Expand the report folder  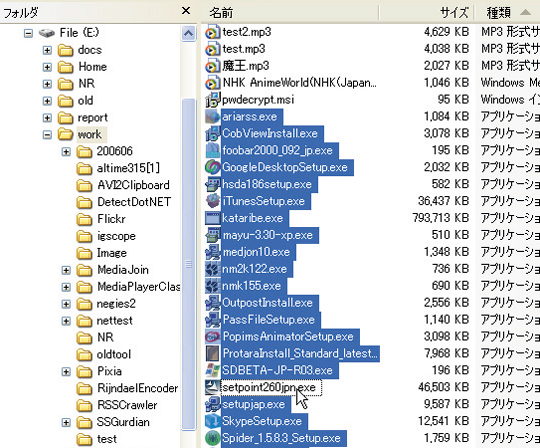(x=47, y=118)
